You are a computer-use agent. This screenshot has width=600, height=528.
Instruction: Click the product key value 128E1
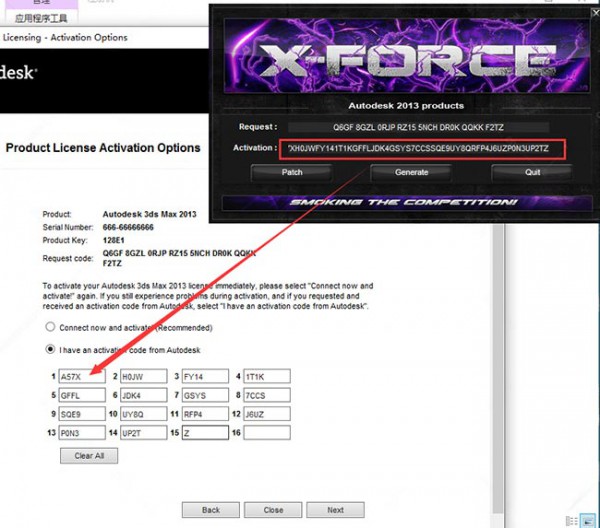click(113, 240)
